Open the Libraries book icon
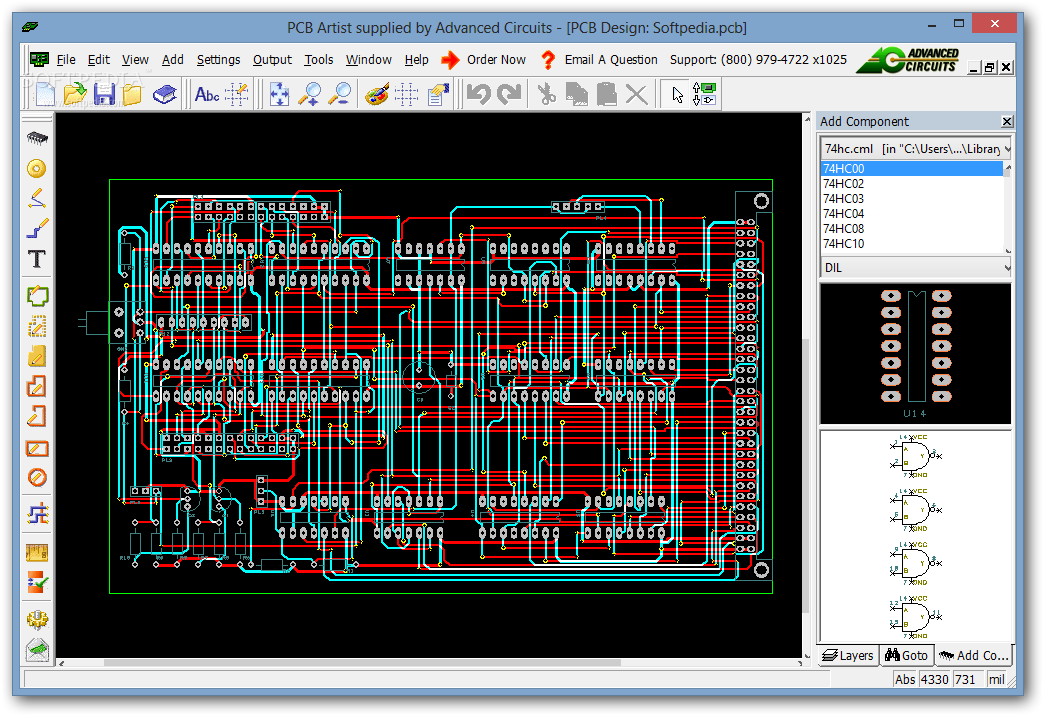 coord(164,94)
